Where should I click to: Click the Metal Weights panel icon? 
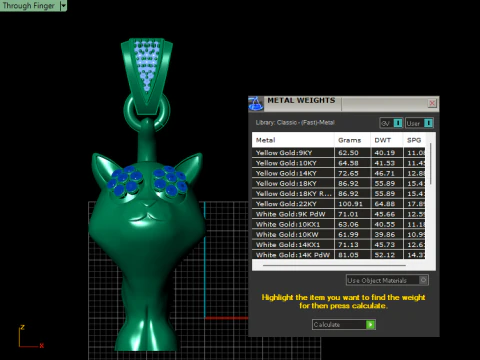(x=256, y=103)
